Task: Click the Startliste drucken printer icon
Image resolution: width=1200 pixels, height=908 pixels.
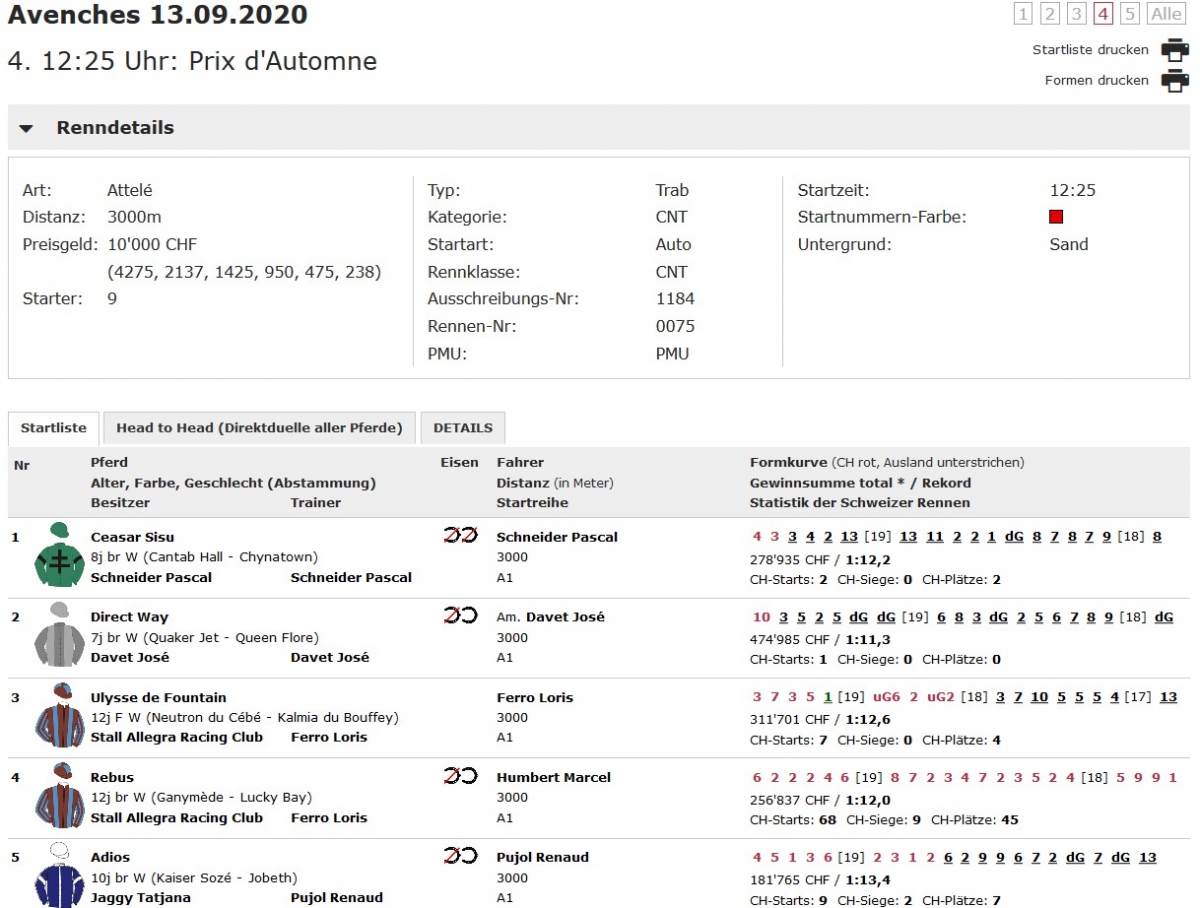Action: coord(1174,50)
